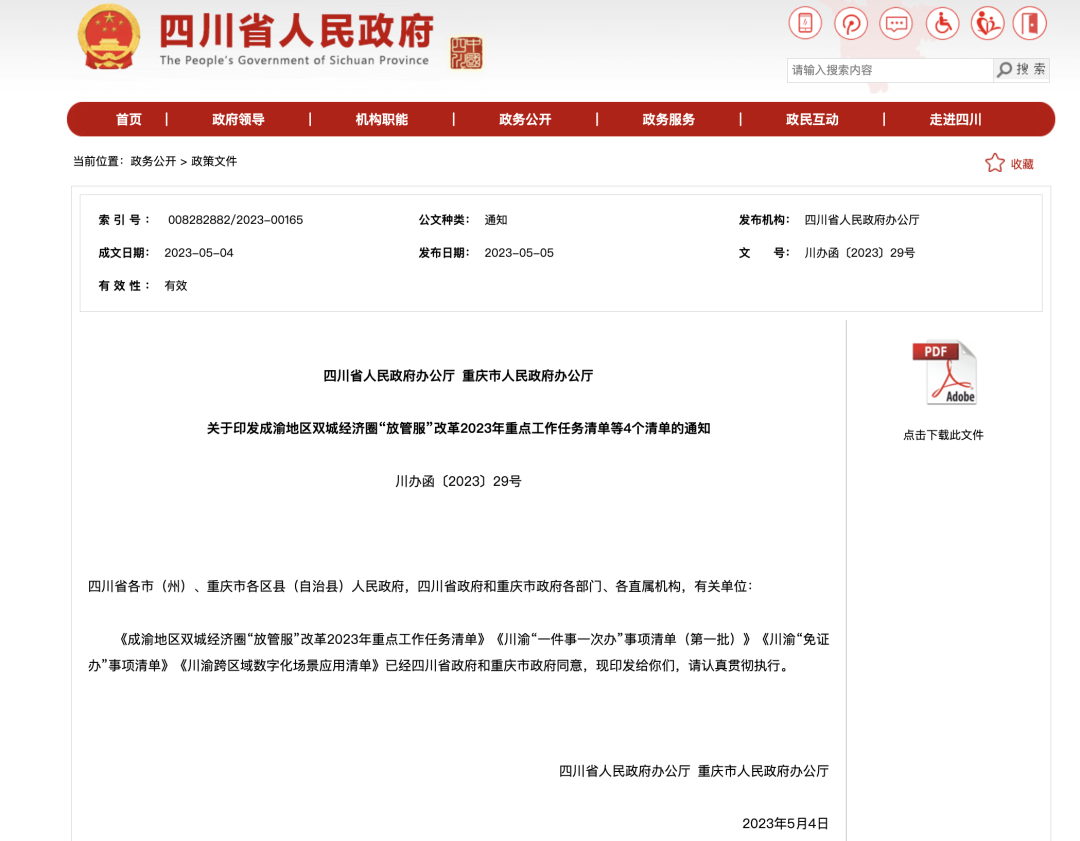This screenshot has height=841, width=1080.
Task: Open 政民互动 in the navigation bar
Action: pos(812,119)
